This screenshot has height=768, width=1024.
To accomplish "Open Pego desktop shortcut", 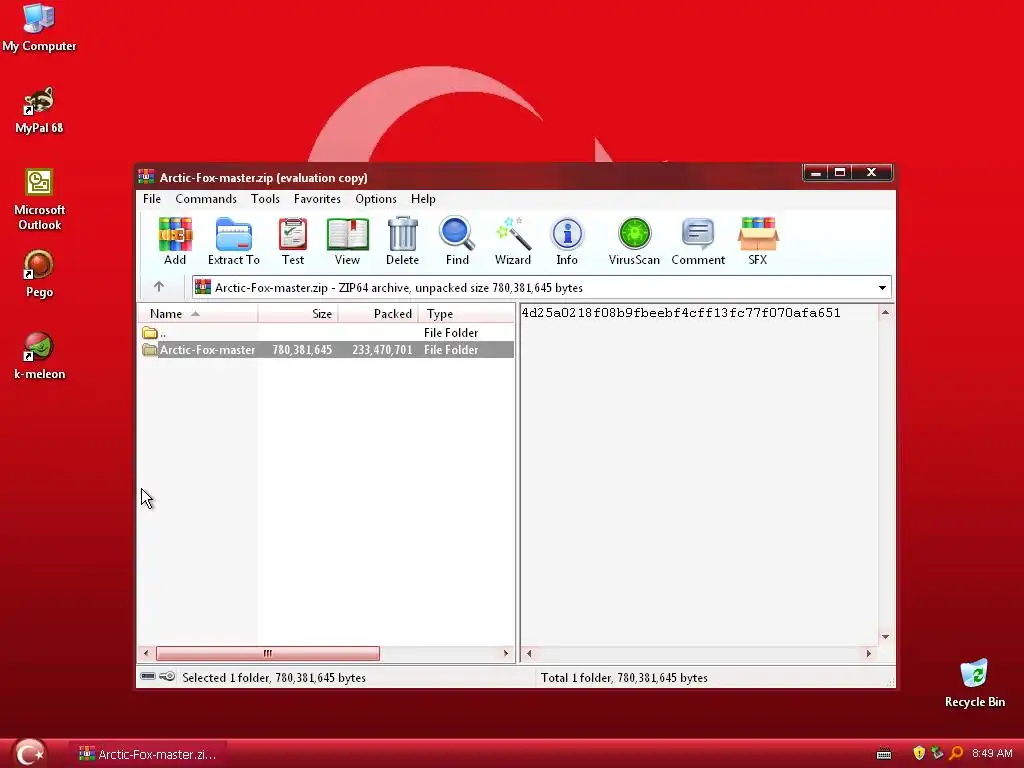I will (x=39, y=274).
